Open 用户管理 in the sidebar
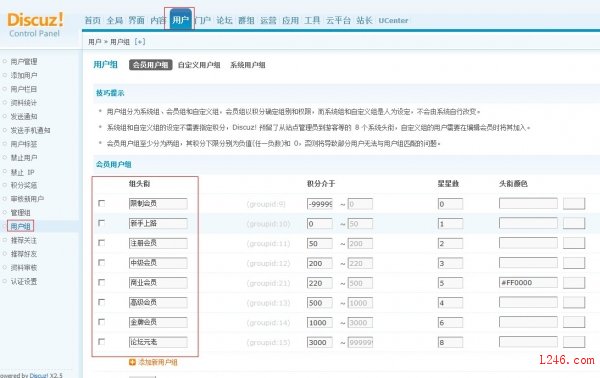600x378 pixels. (x=24, y=62)
